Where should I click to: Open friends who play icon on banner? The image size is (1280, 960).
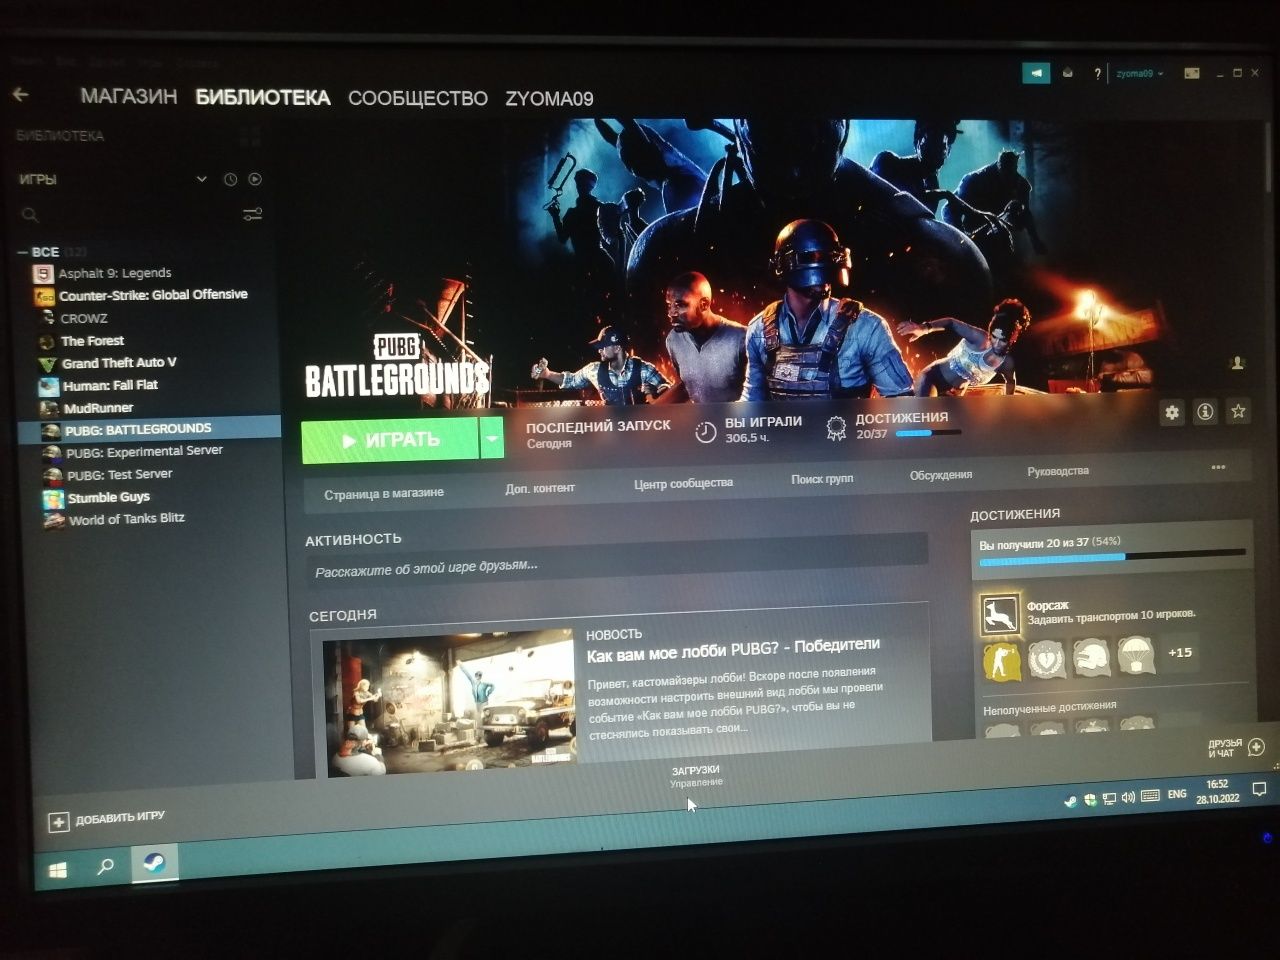click(x=1237, y=364)
